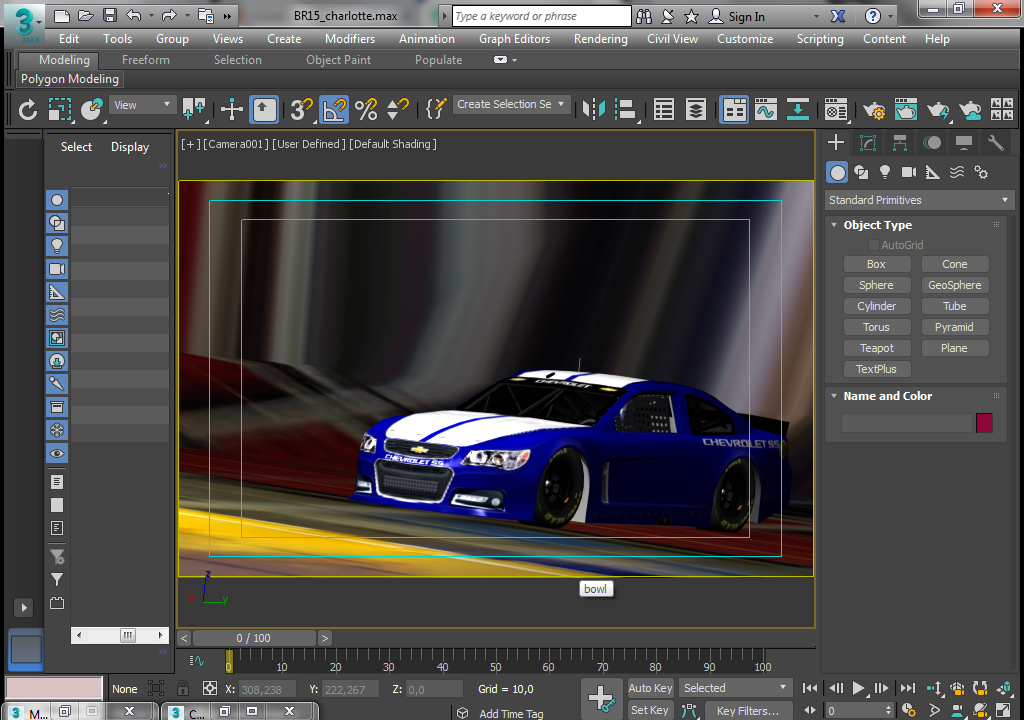Switch to the Object Paint ribbon tab

338,59
